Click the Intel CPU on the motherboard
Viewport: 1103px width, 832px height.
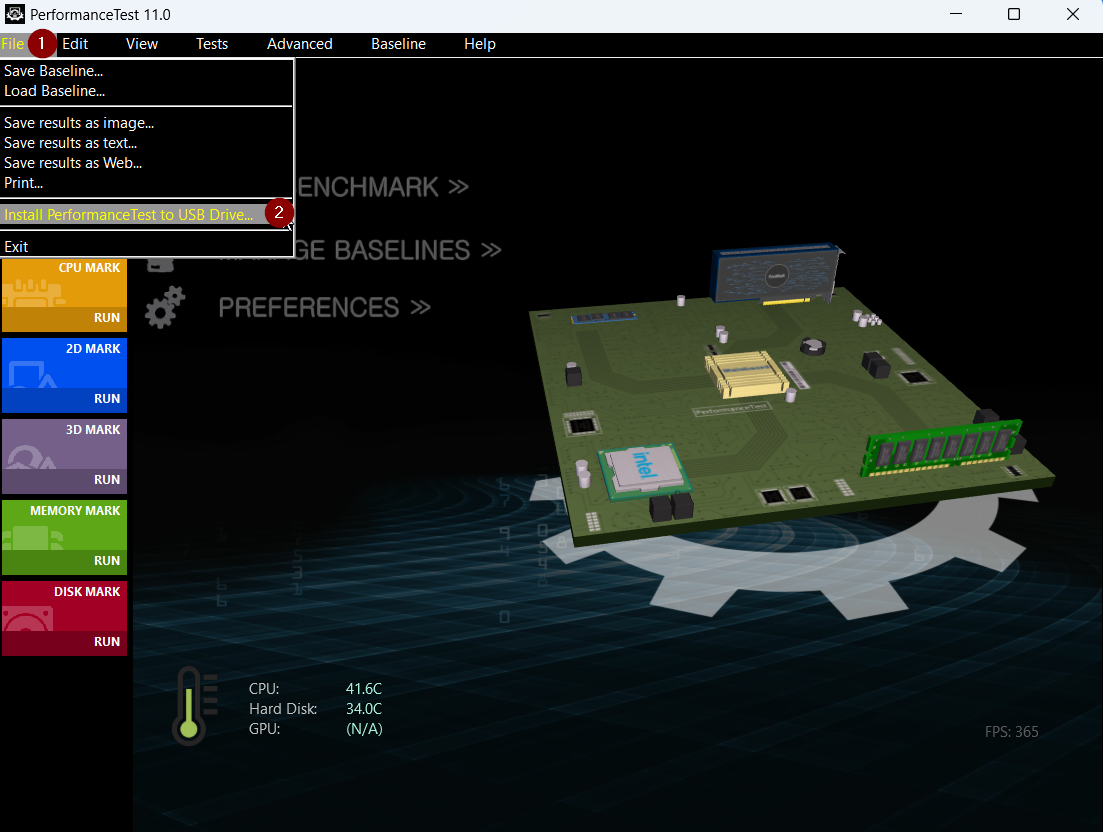[644, 471]
